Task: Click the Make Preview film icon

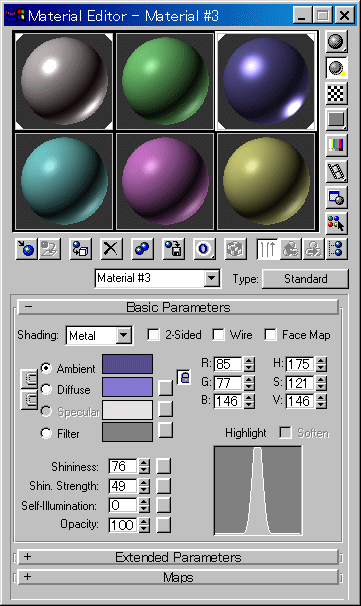Action: [336, 172]
